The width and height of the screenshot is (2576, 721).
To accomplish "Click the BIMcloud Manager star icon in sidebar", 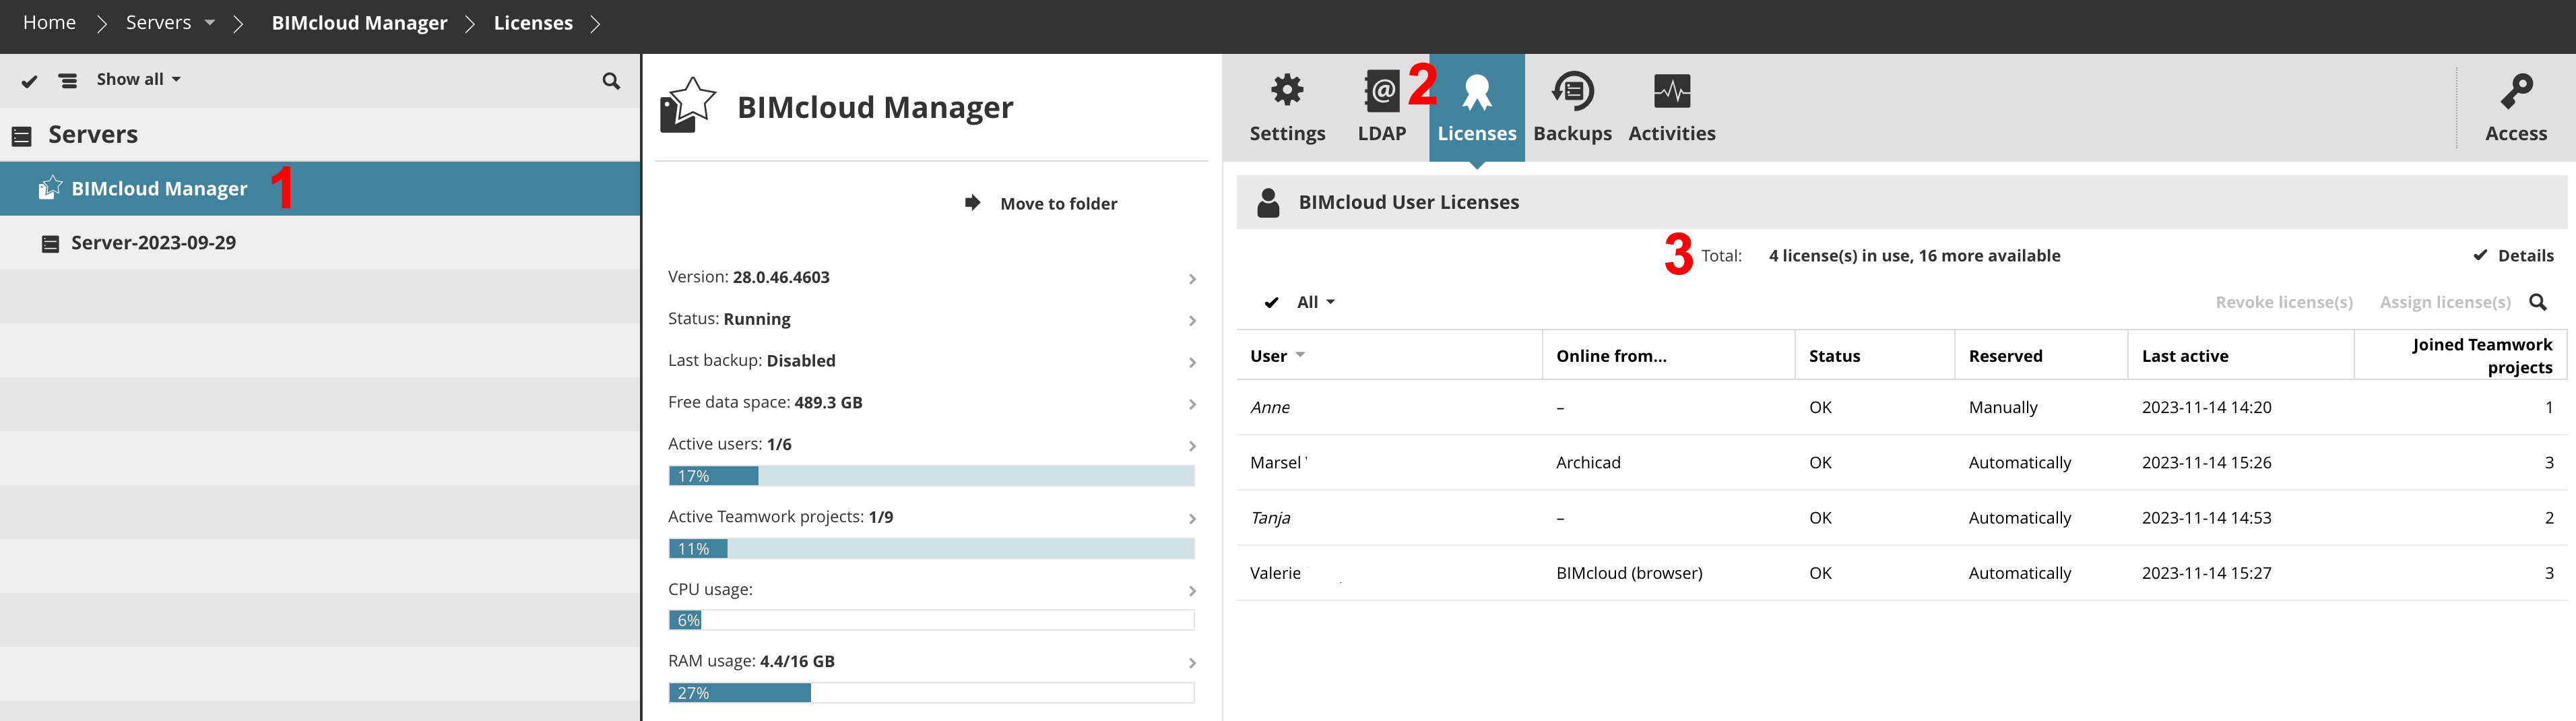I will point(50,188).
